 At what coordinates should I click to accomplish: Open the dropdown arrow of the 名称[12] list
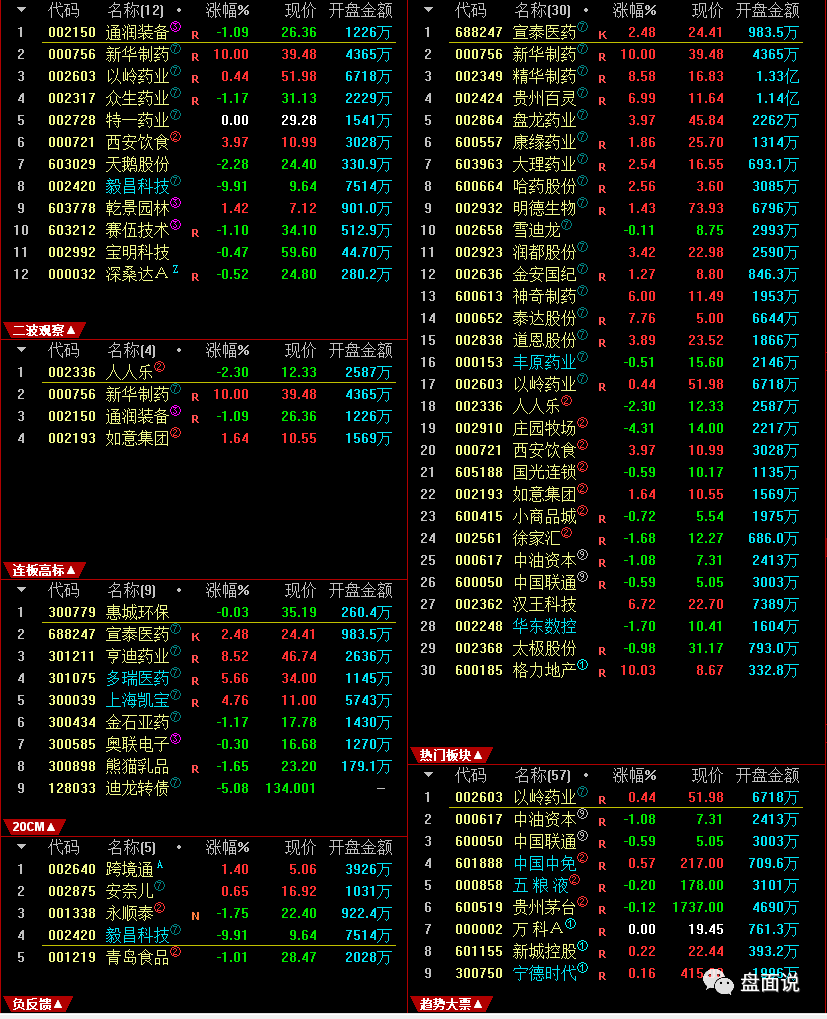[21, 10]
